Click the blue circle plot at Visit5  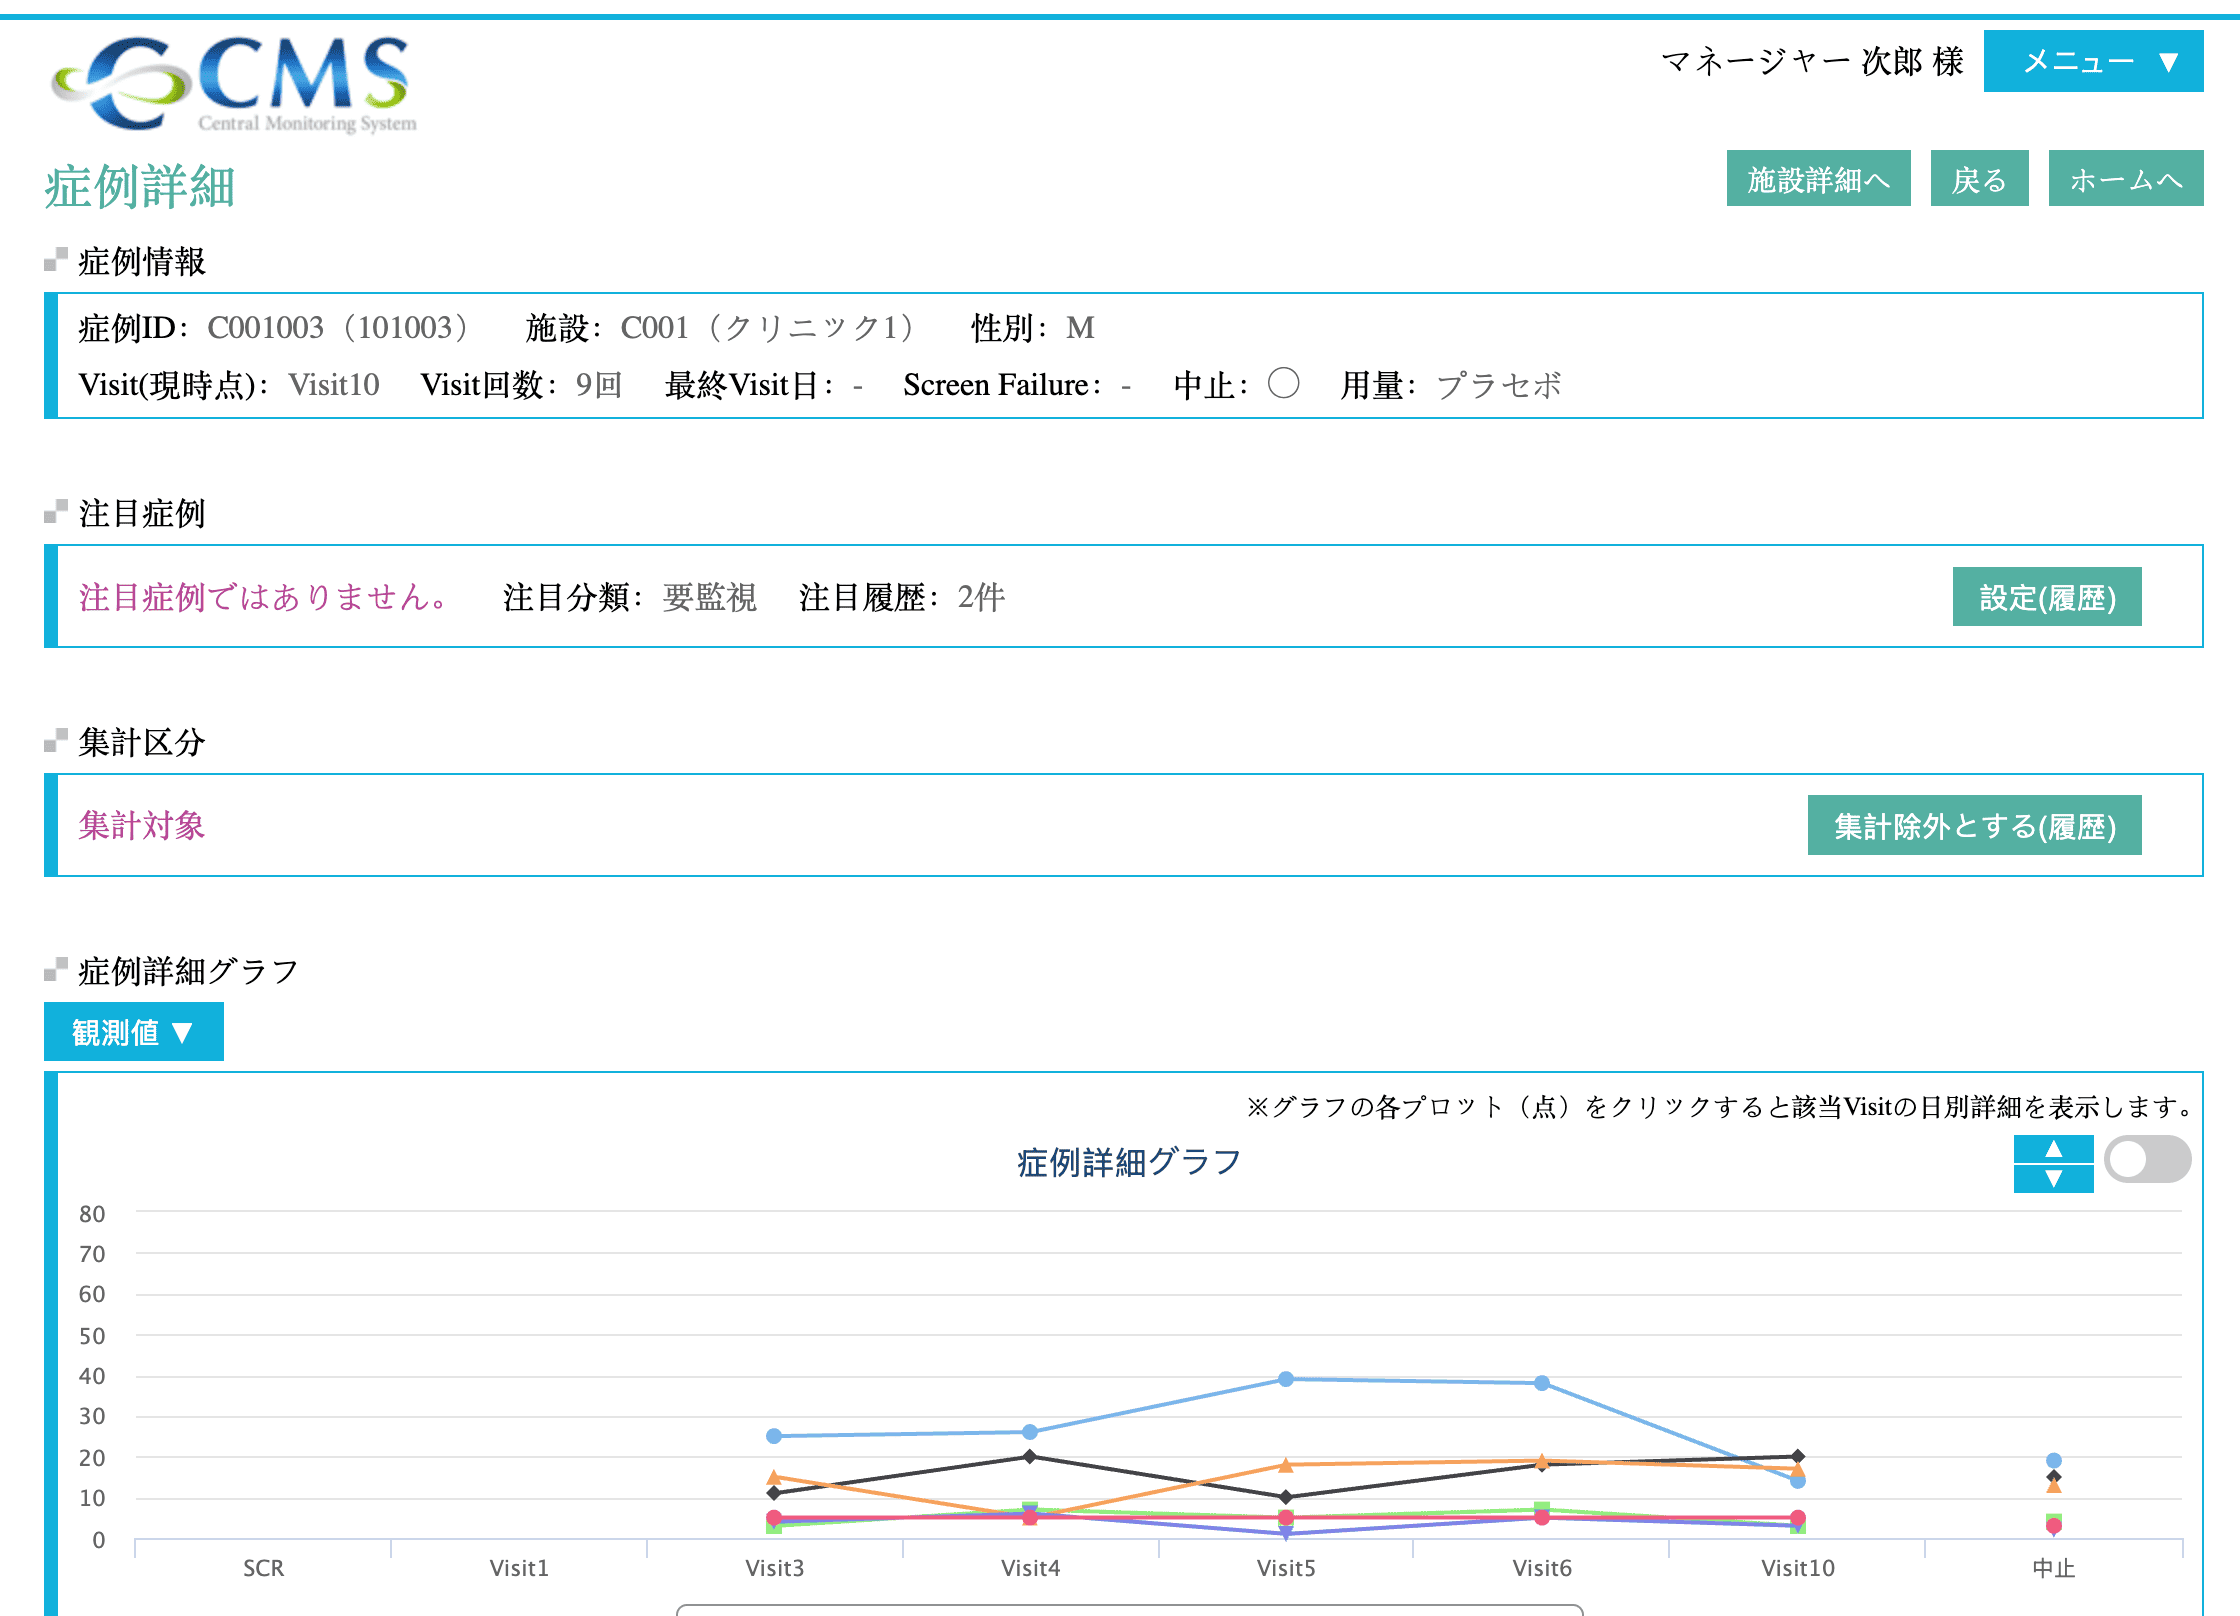pyautogui.click(x=1286, y=1379)
